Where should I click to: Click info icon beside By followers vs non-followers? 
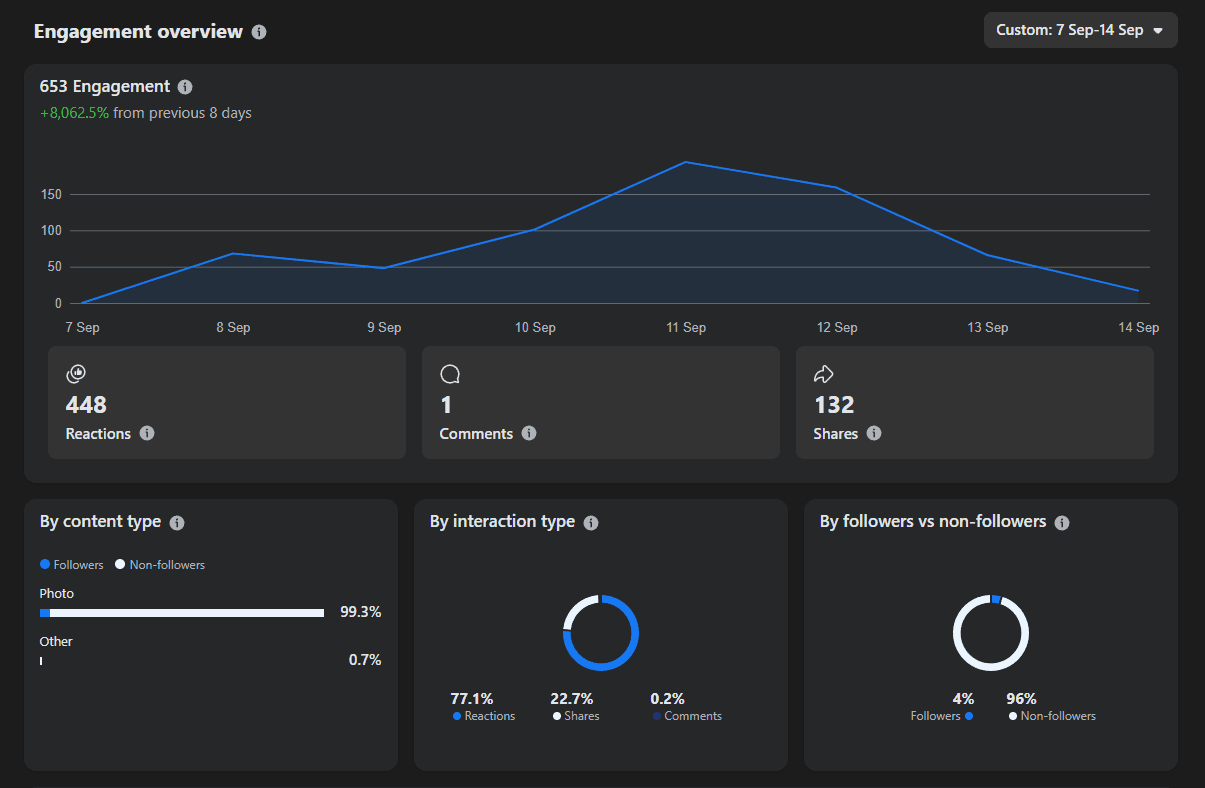click(x=1062, y=523)
